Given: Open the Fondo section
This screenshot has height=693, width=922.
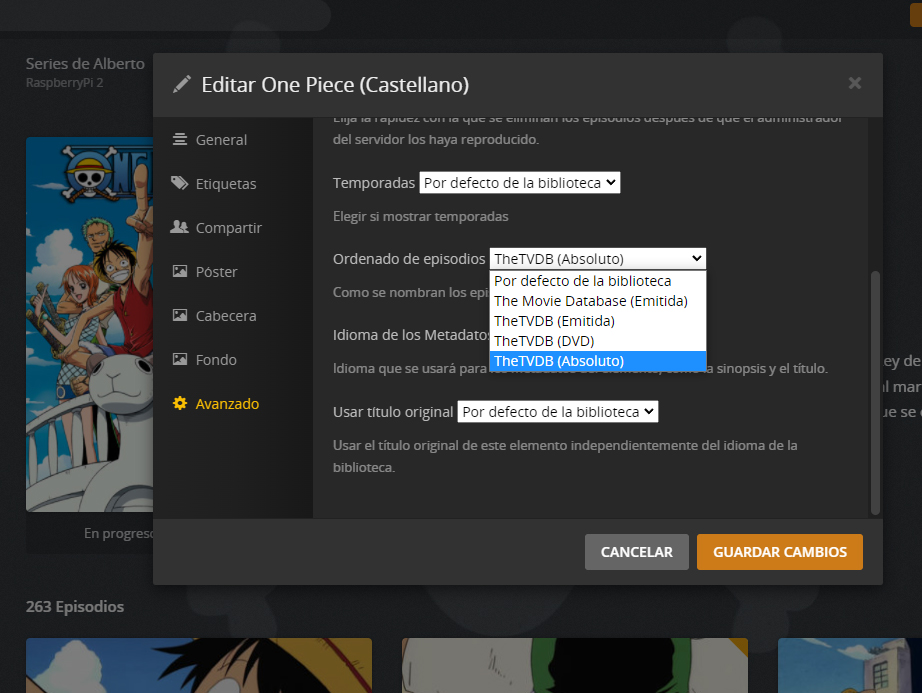Looking at the screenshot, I should coord(216,360).
